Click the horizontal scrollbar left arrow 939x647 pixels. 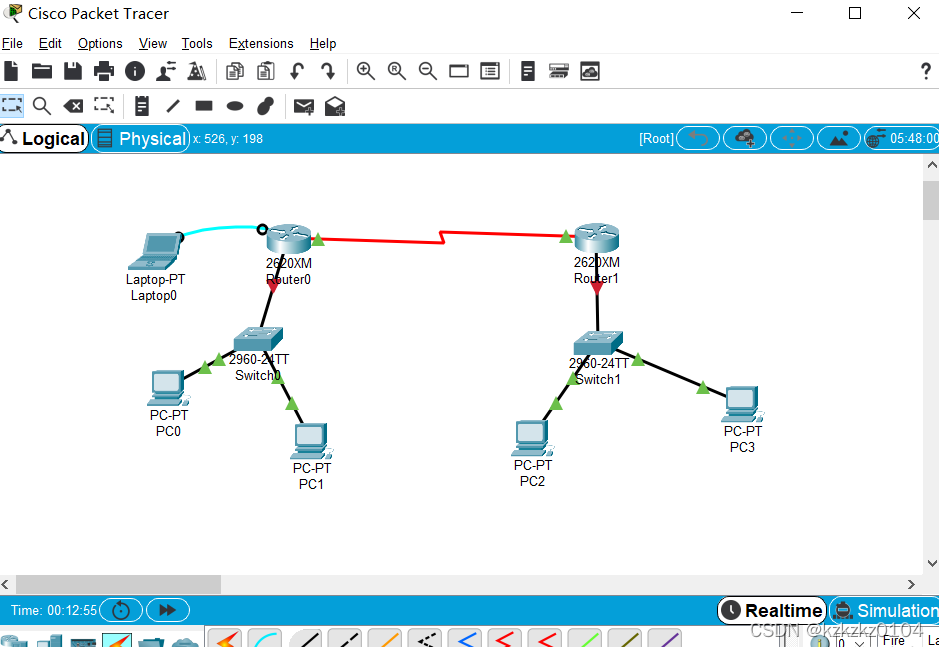5,584
